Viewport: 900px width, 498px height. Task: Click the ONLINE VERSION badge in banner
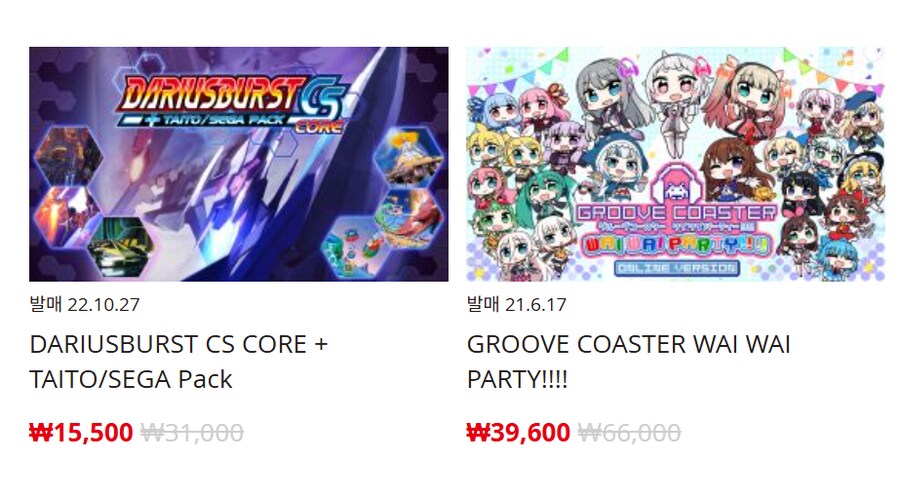click(x=676, y=268)
